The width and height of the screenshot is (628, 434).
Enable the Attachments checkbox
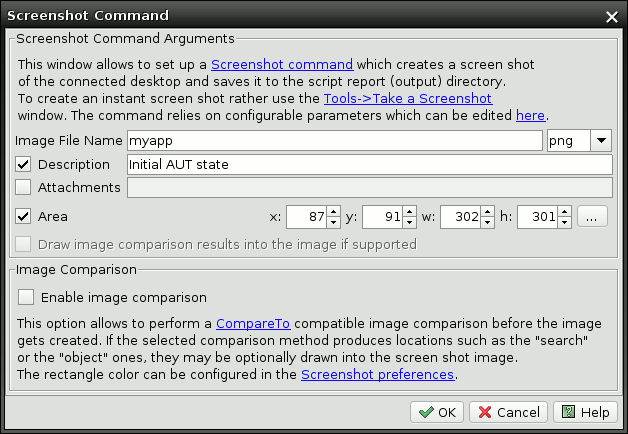(24, 187)
